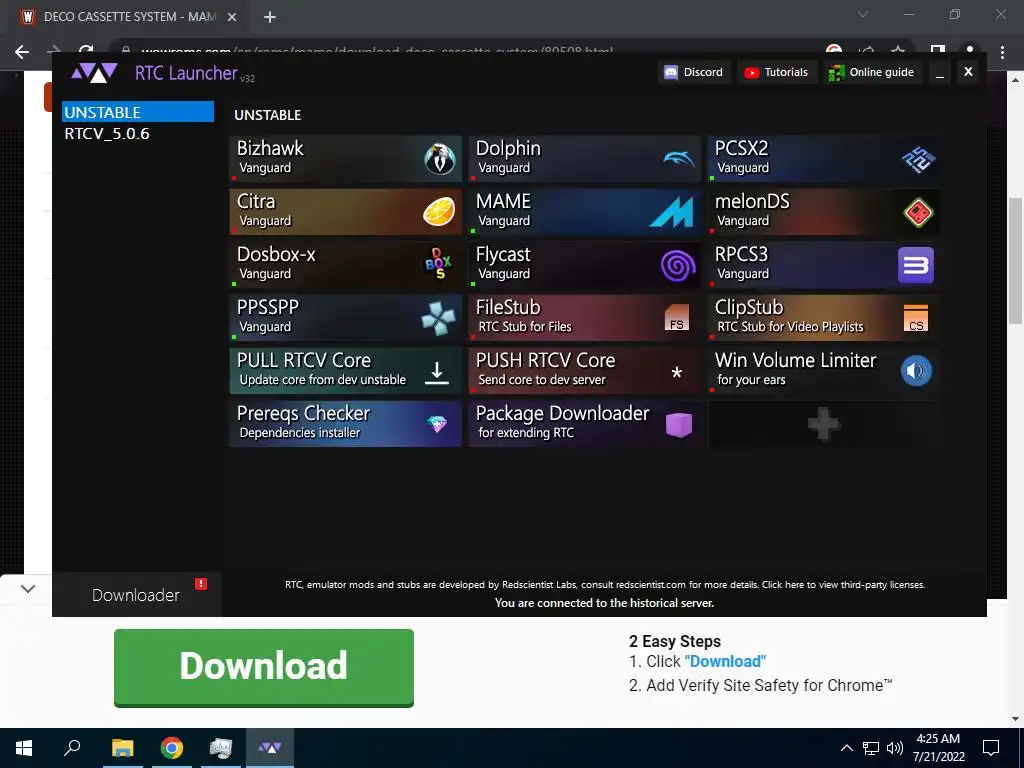Viewport: 1024px width, 768px height.
Task: Open the Windows Start menu
Action: coord(24,748)
